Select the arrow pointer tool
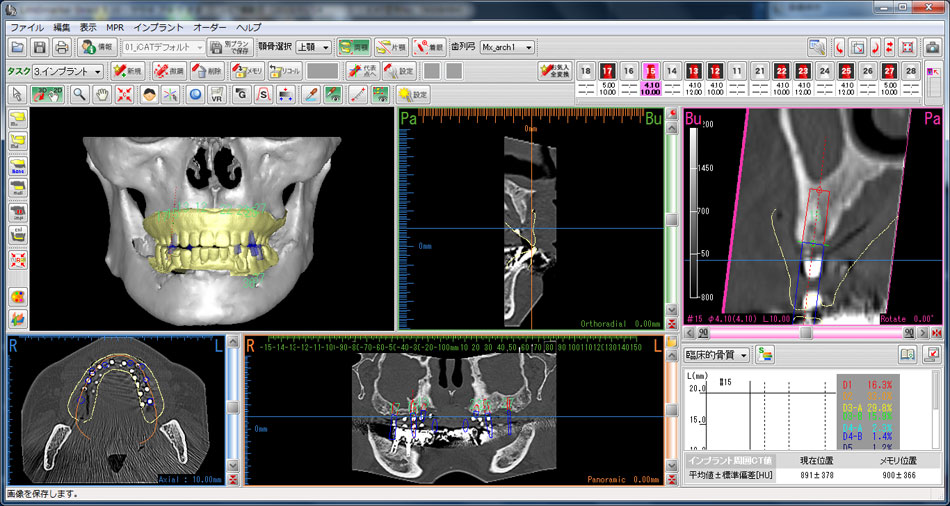 tap(17, 94)
